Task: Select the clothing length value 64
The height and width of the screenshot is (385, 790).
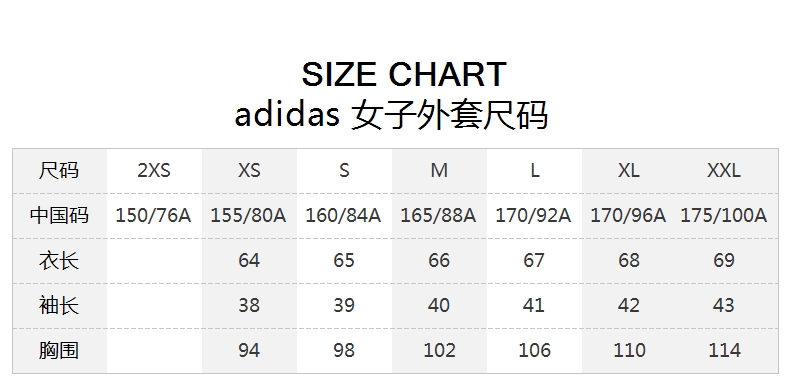Action: (x=249, y=261)
